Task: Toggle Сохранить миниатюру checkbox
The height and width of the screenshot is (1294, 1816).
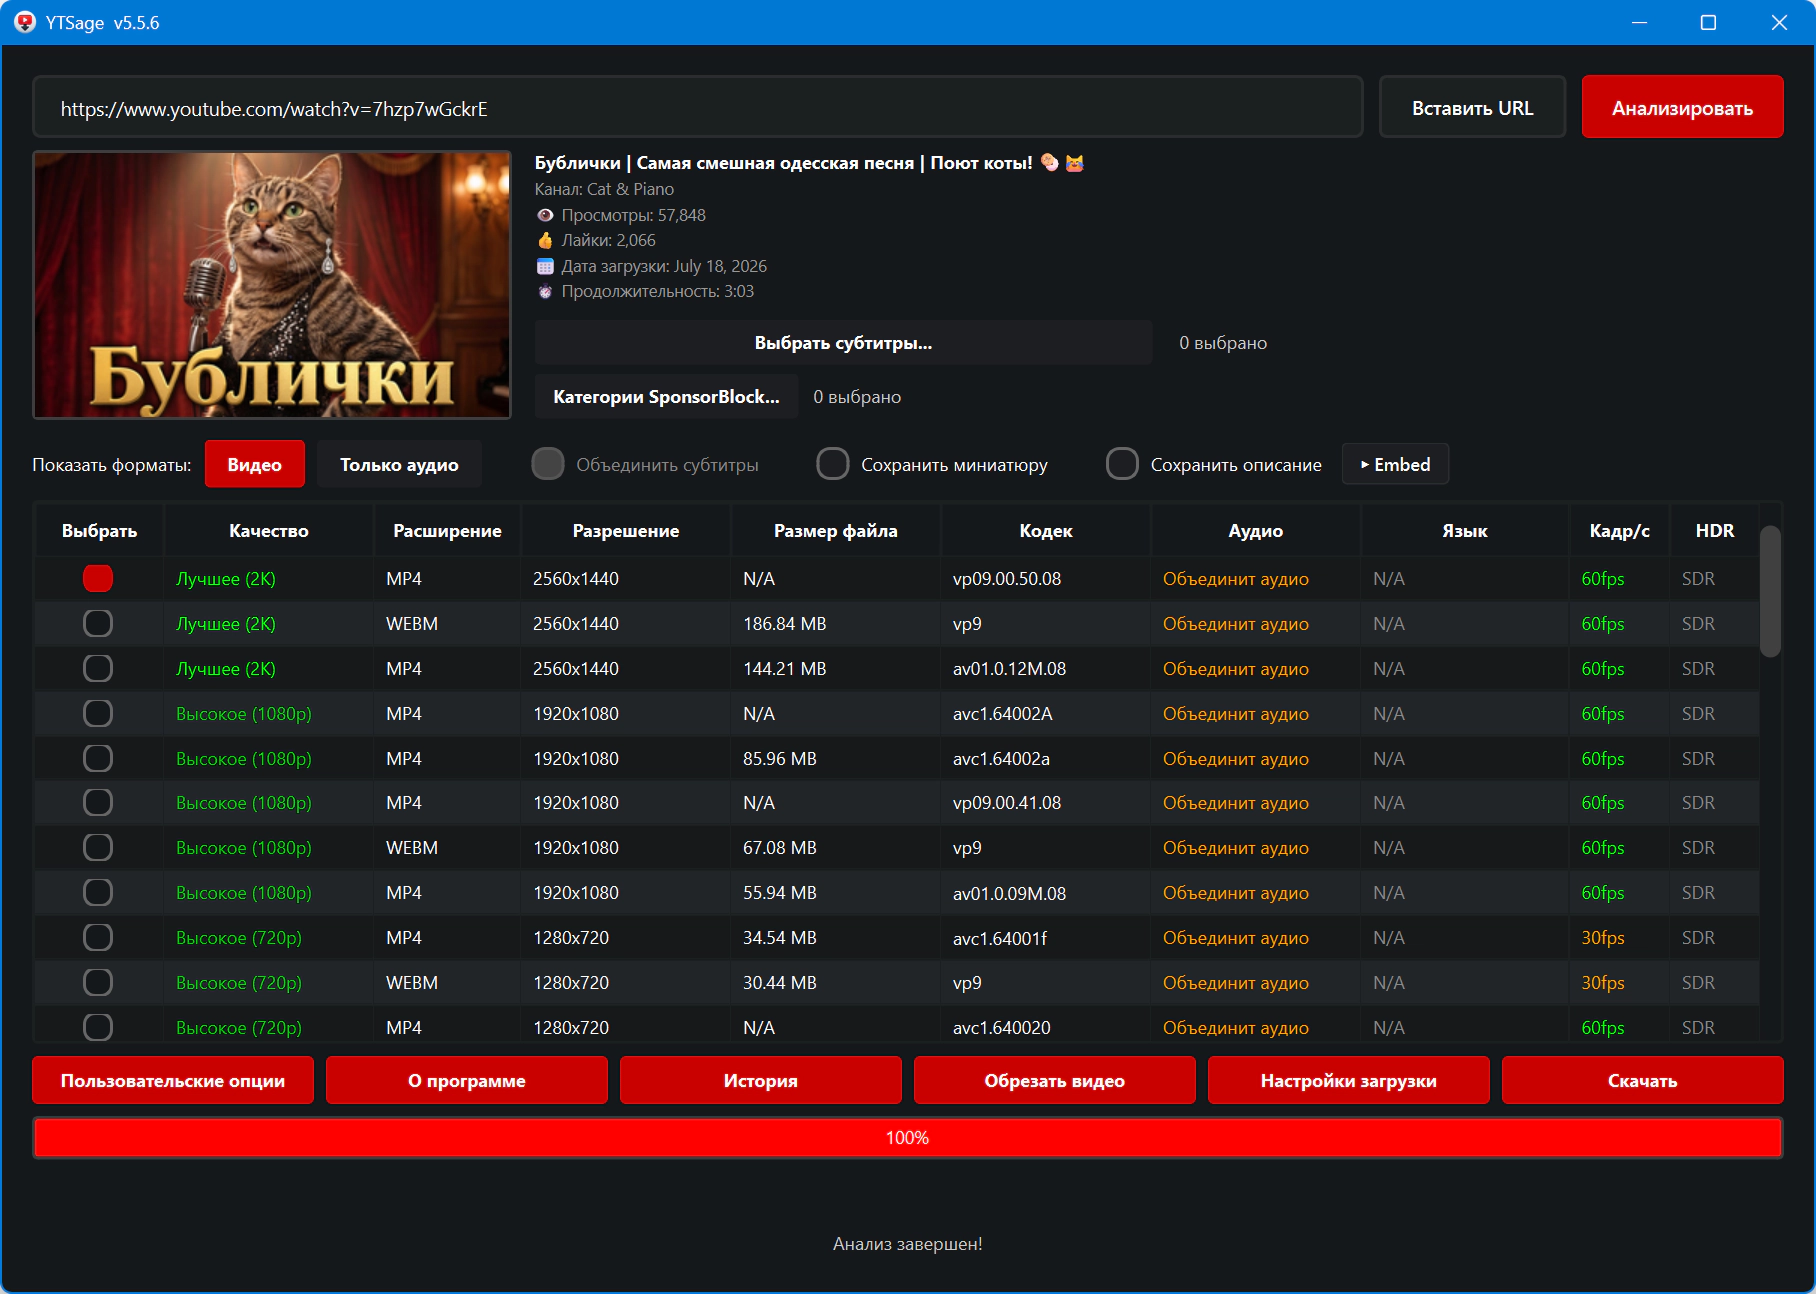Action: click(x=833, y=464)
